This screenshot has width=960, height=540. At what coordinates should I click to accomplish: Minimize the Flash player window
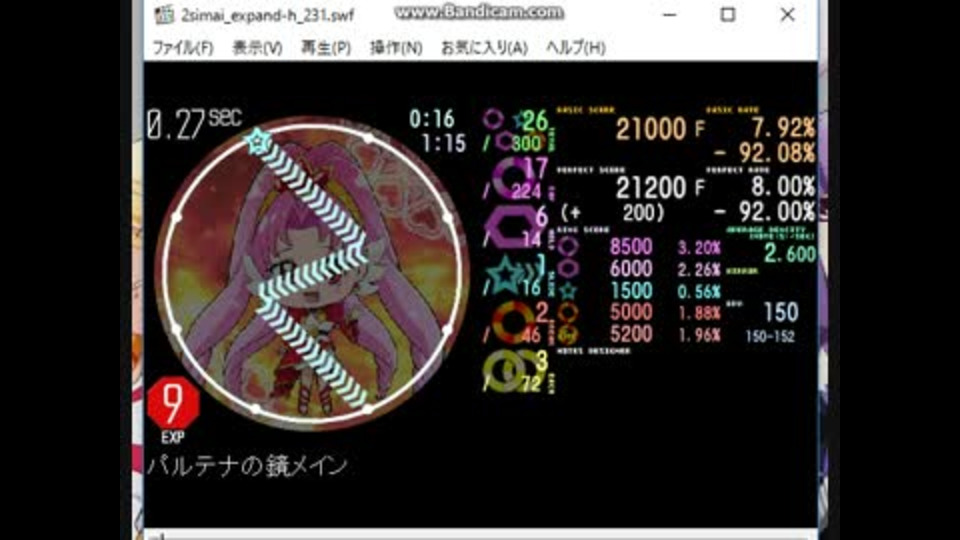[x=670, y=15]
